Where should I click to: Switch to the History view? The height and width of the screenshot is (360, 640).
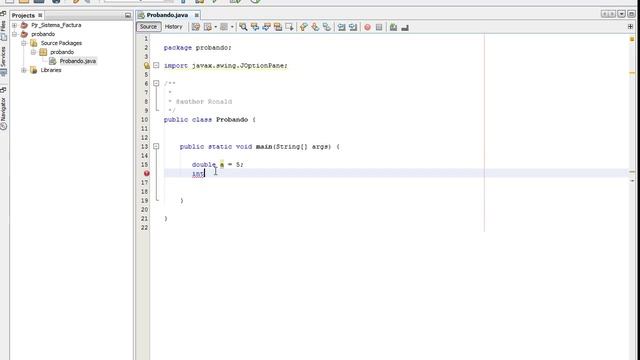tap(173, 27)
